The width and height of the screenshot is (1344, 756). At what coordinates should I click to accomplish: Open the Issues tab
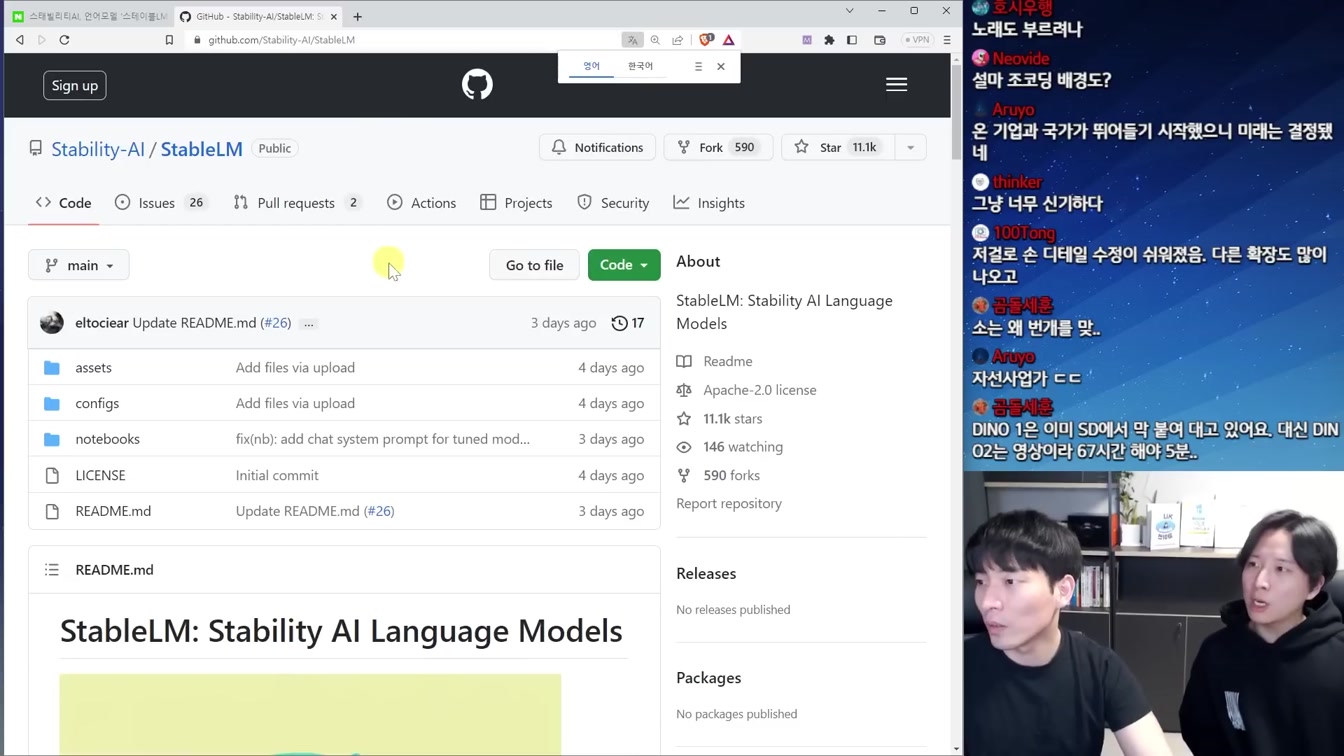(160, 203)
